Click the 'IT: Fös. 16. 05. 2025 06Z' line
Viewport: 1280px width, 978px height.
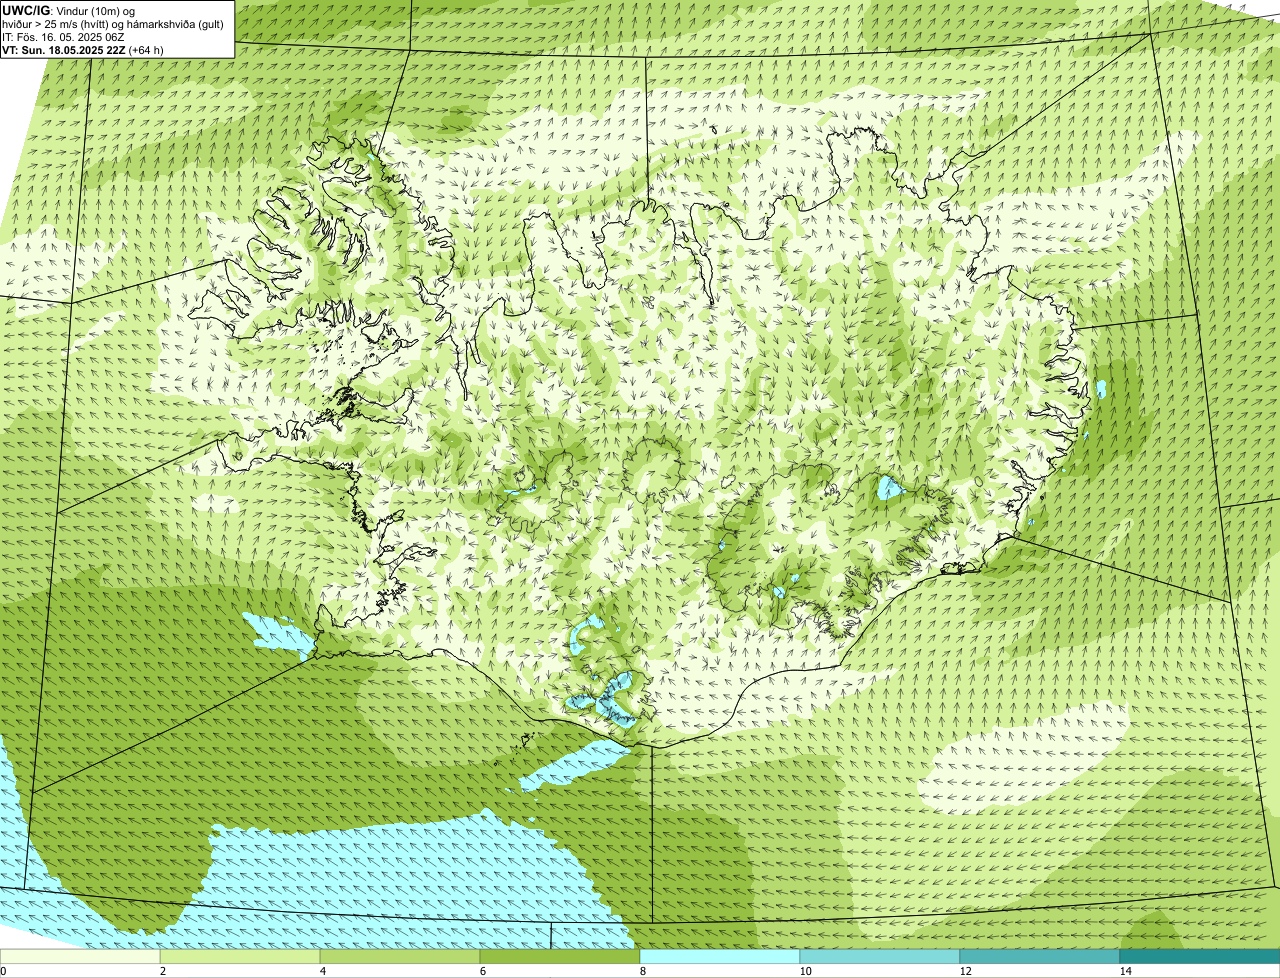[x=63, y=36]
